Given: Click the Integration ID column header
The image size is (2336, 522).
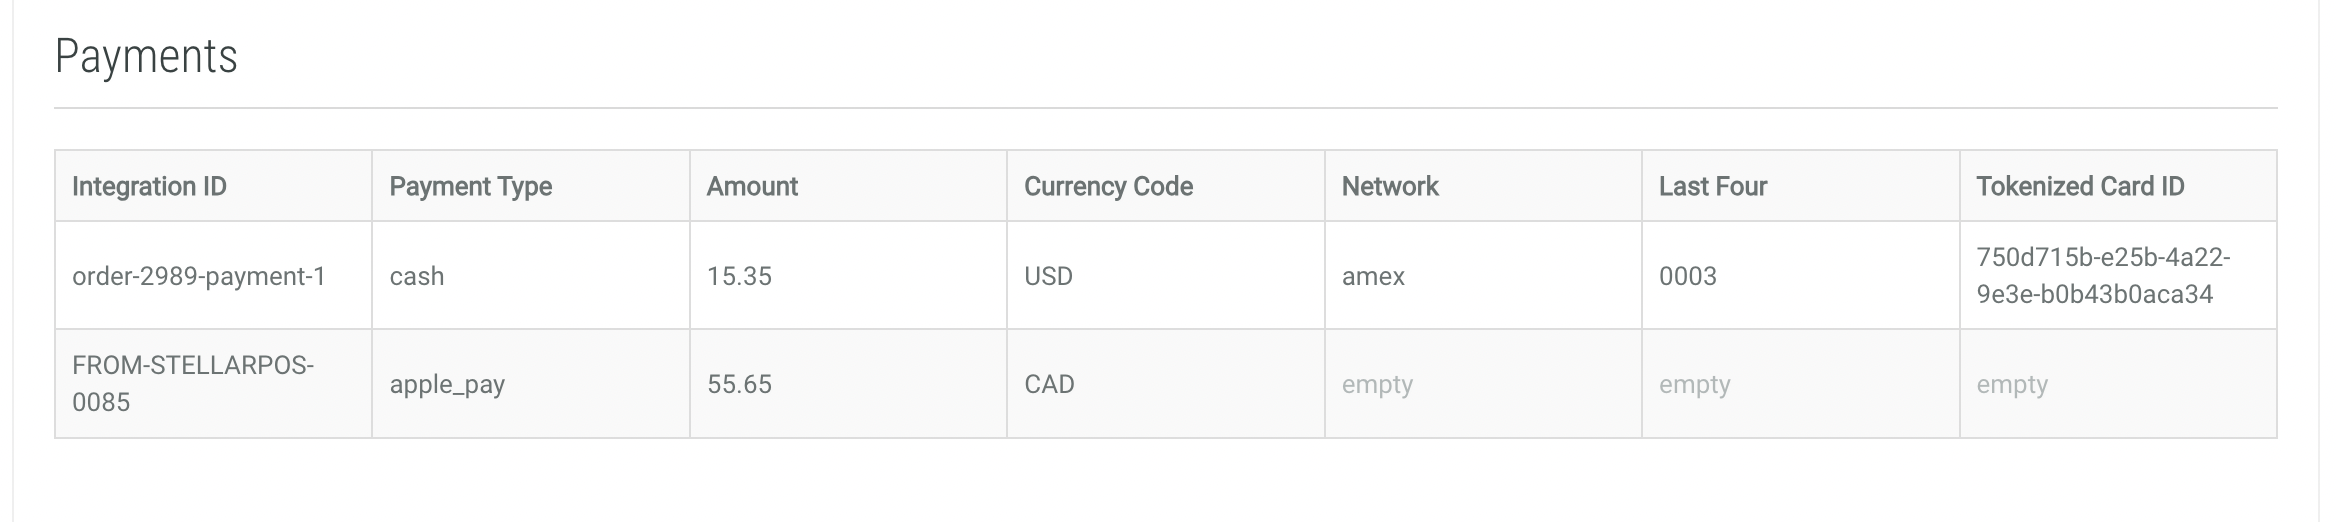Looking at the screenshot, I should pos(149,186).
